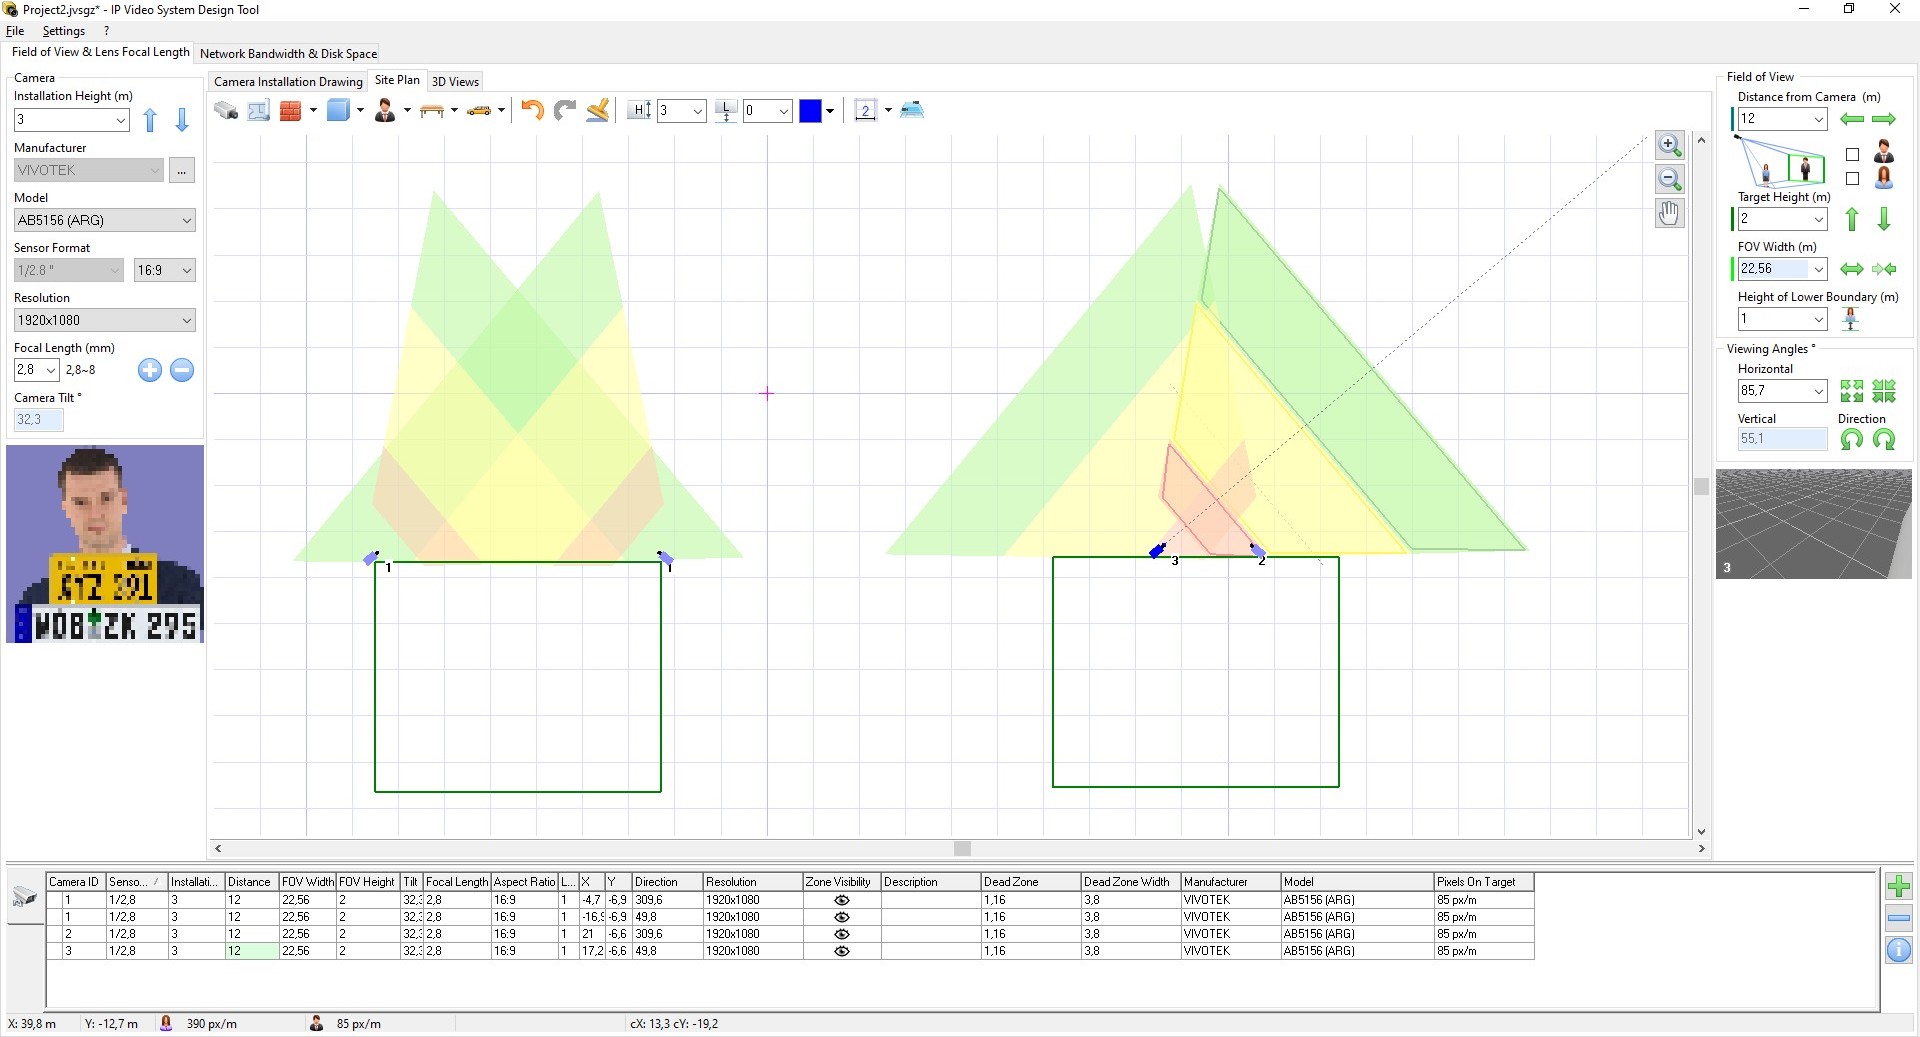Click the blue color swatch
This screenshot has width=1920, height=1037.
(810, 111)
